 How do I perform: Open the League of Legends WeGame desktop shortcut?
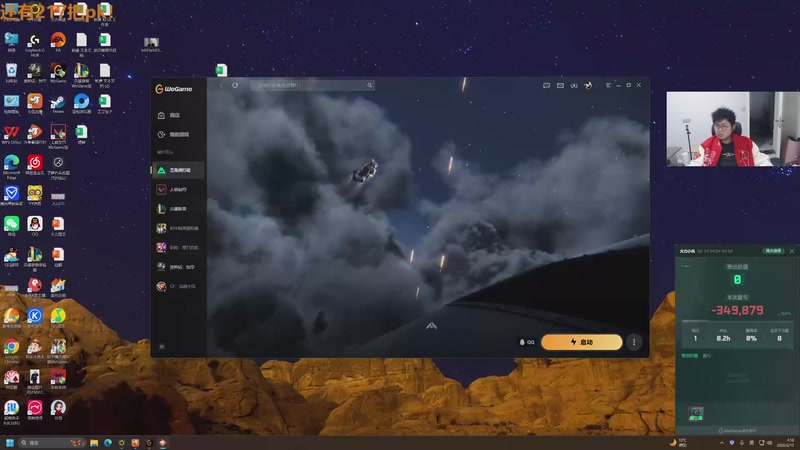coord(82,74)
